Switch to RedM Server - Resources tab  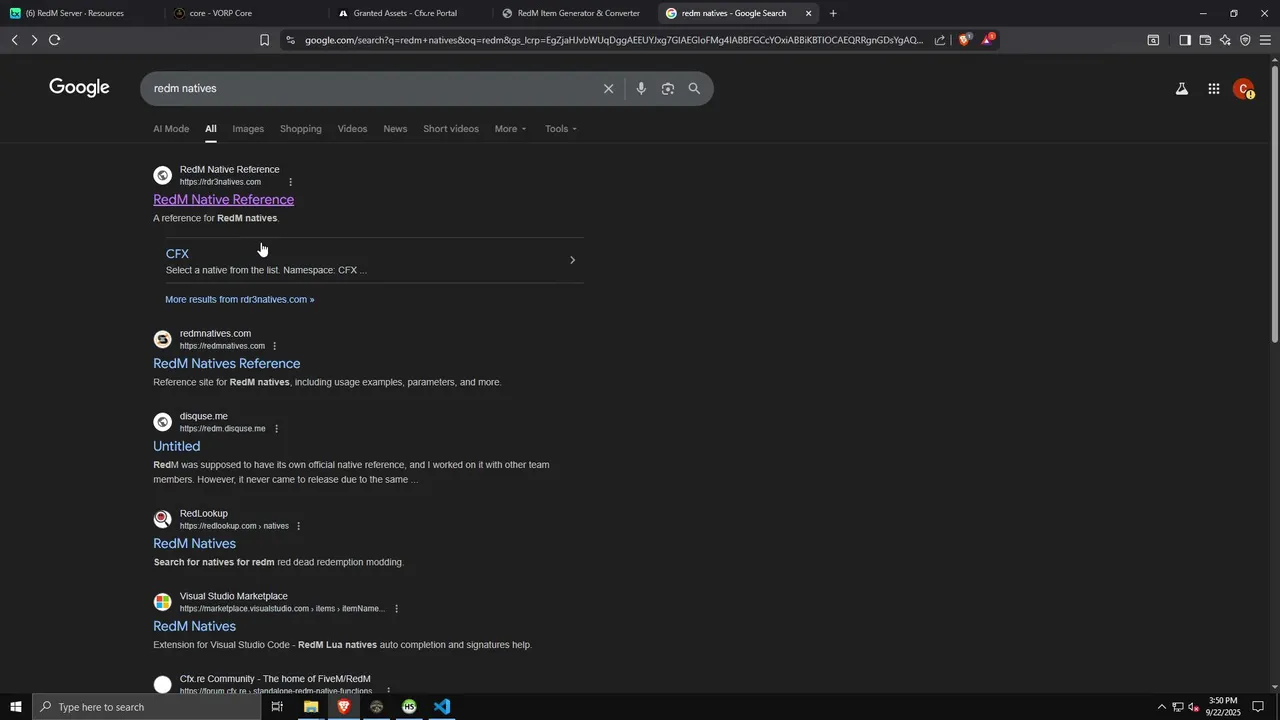tap(80, 13)
